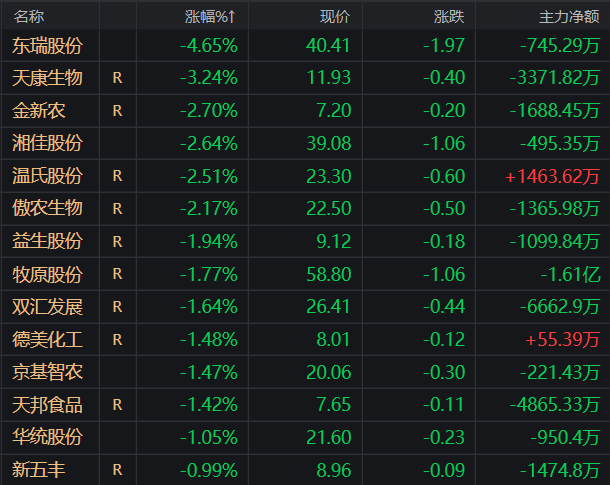Viewport: 610px width, 485px height.
Task: Click the R badge beside 天康生物
Action: pyautogui.click(x=117, y=78)
